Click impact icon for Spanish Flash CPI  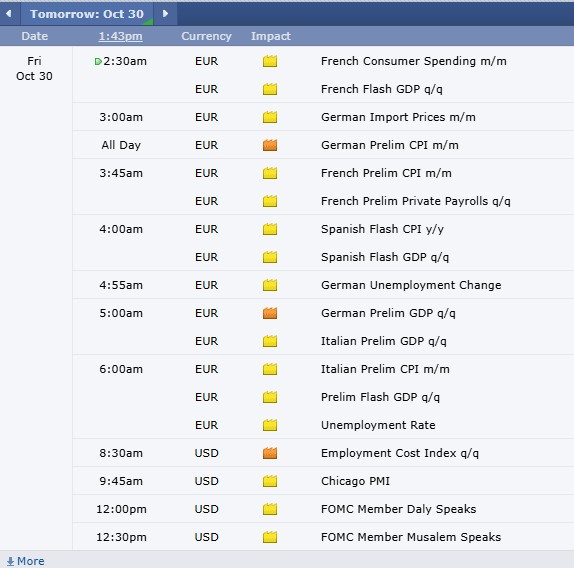coord(270,229)
